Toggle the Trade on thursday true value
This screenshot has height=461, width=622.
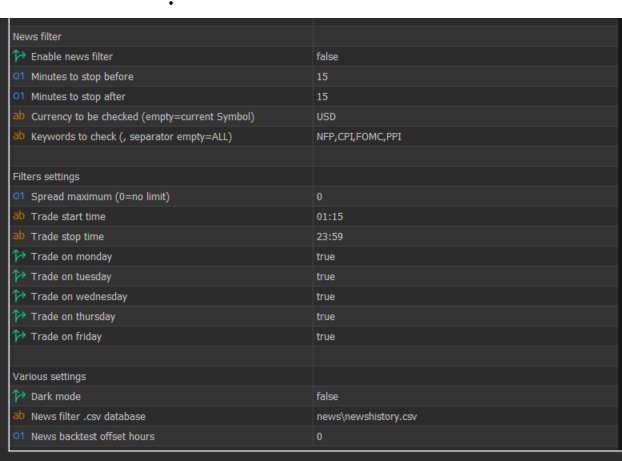pos(326,317)
